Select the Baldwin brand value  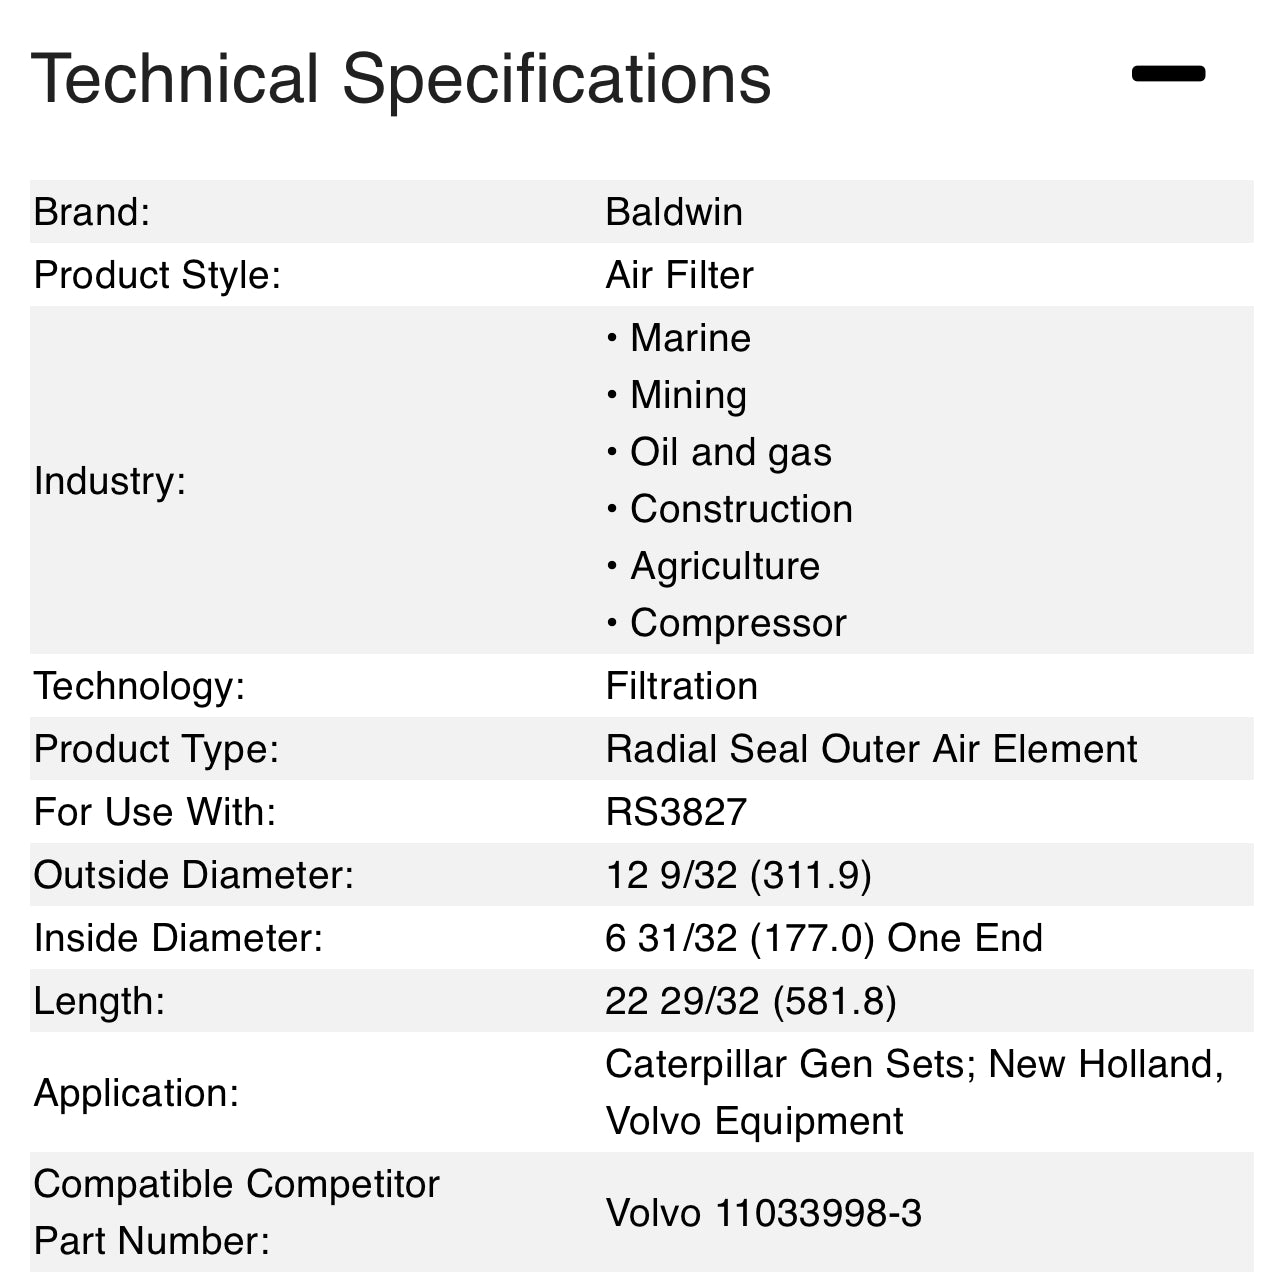click(x=674, y=212)
